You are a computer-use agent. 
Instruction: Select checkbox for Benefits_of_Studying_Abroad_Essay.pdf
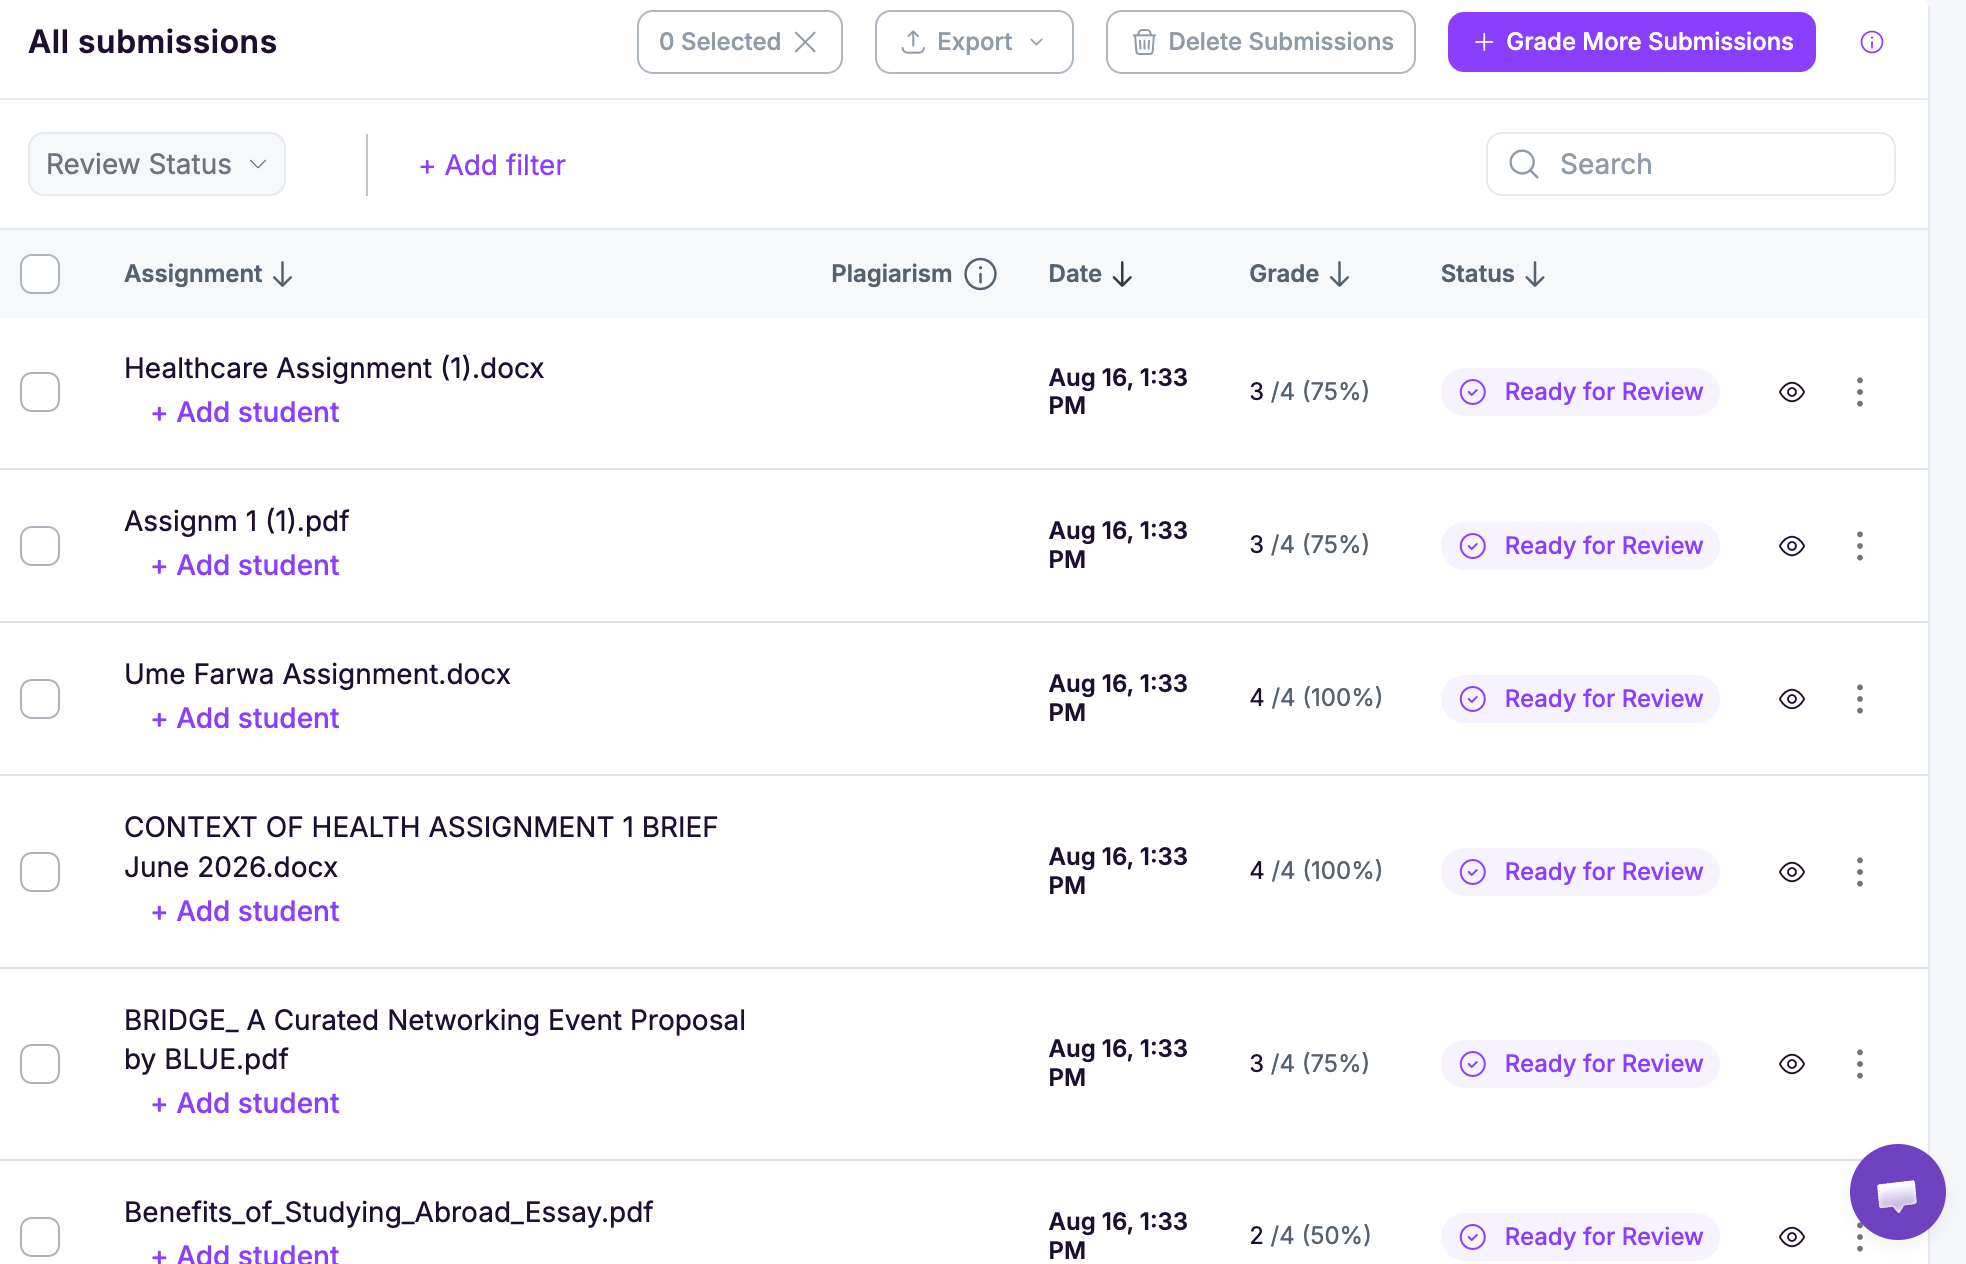click(40, 1237)
